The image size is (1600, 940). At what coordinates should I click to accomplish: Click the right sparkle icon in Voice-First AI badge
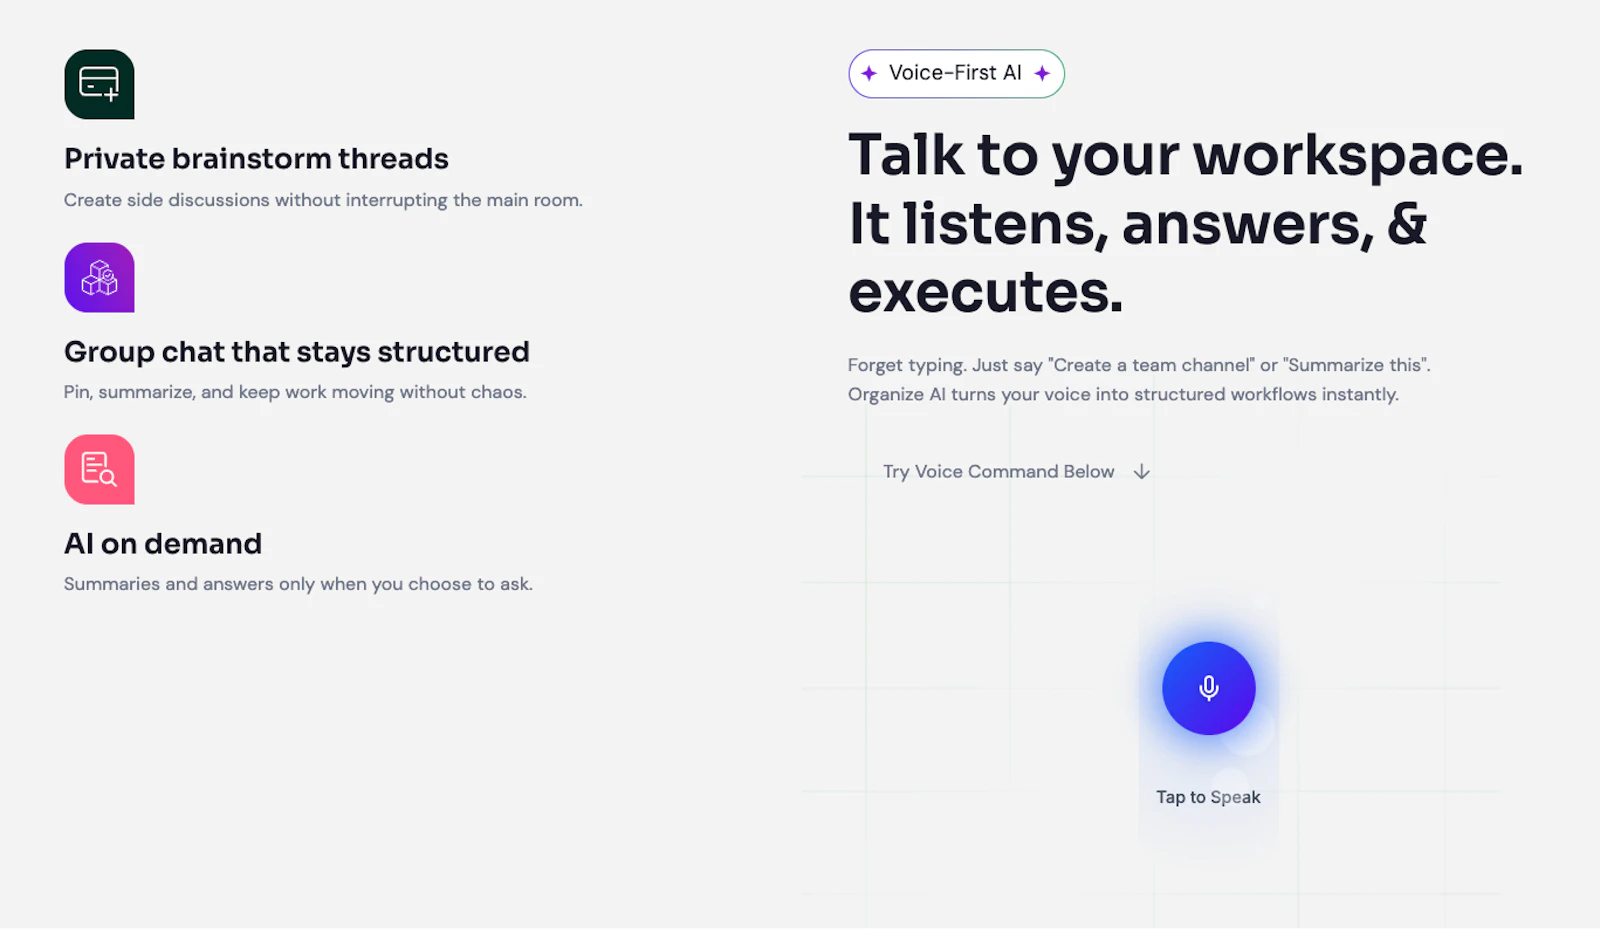[1042, 73]
